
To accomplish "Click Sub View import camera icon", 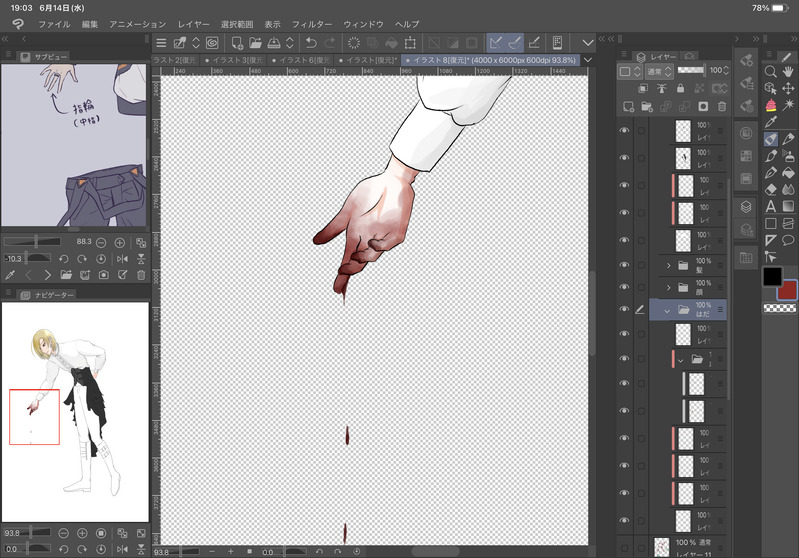I will click(103, 275).
